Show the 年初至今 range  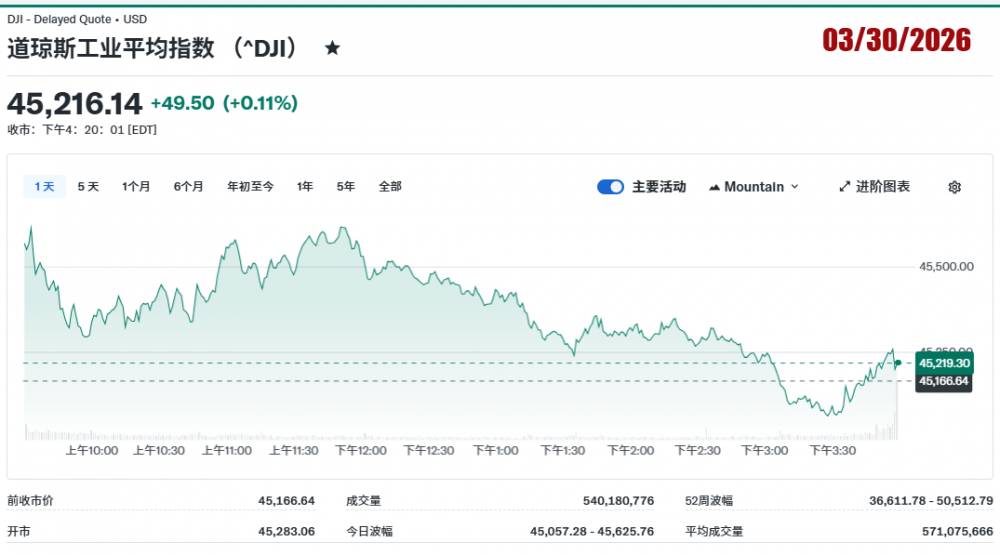tap(250, 187)
